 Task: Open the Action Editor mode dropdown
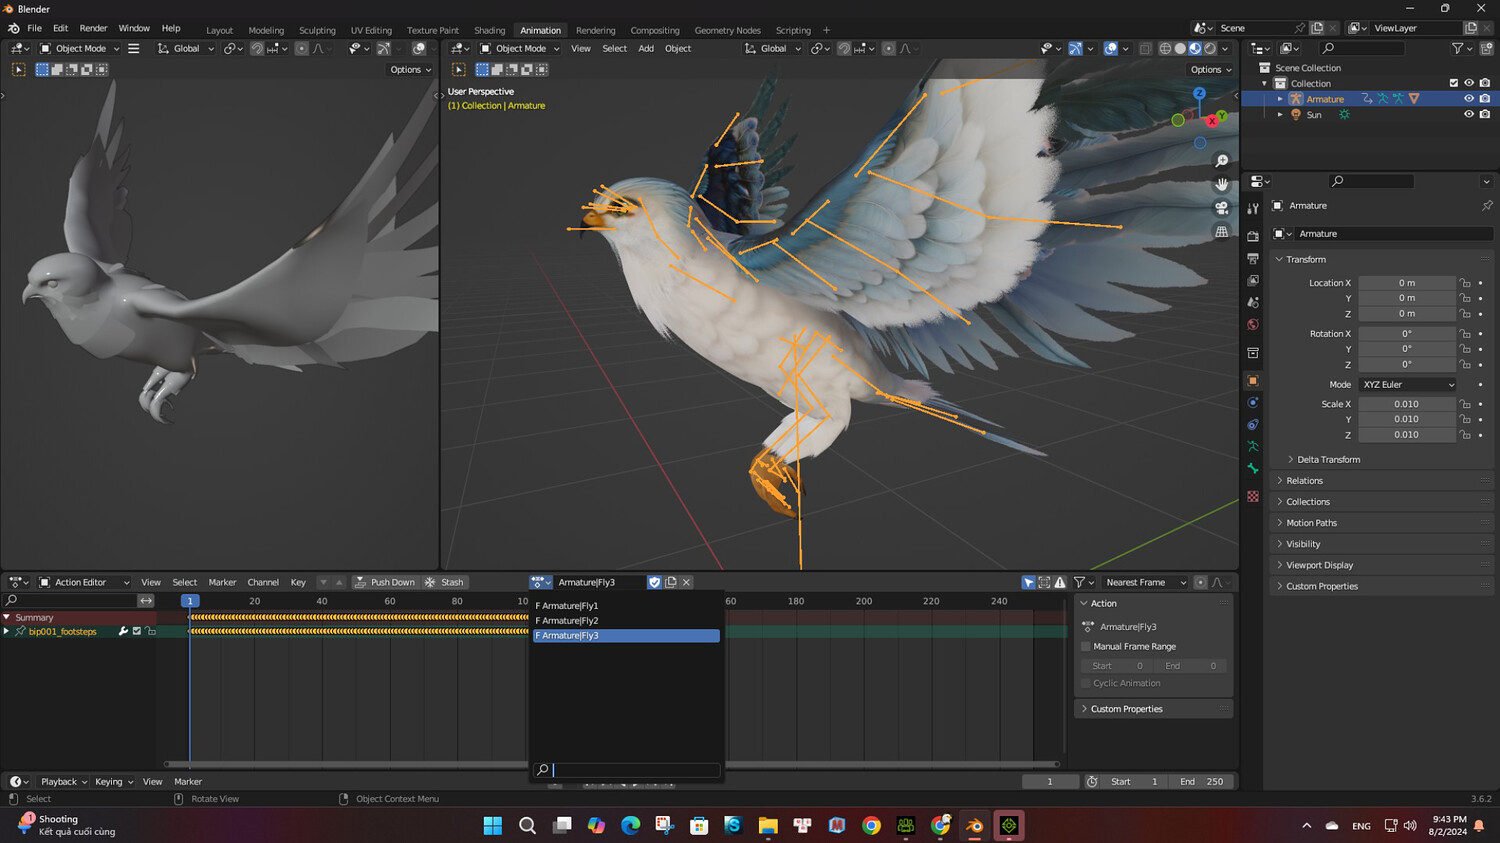pos(85,582)
